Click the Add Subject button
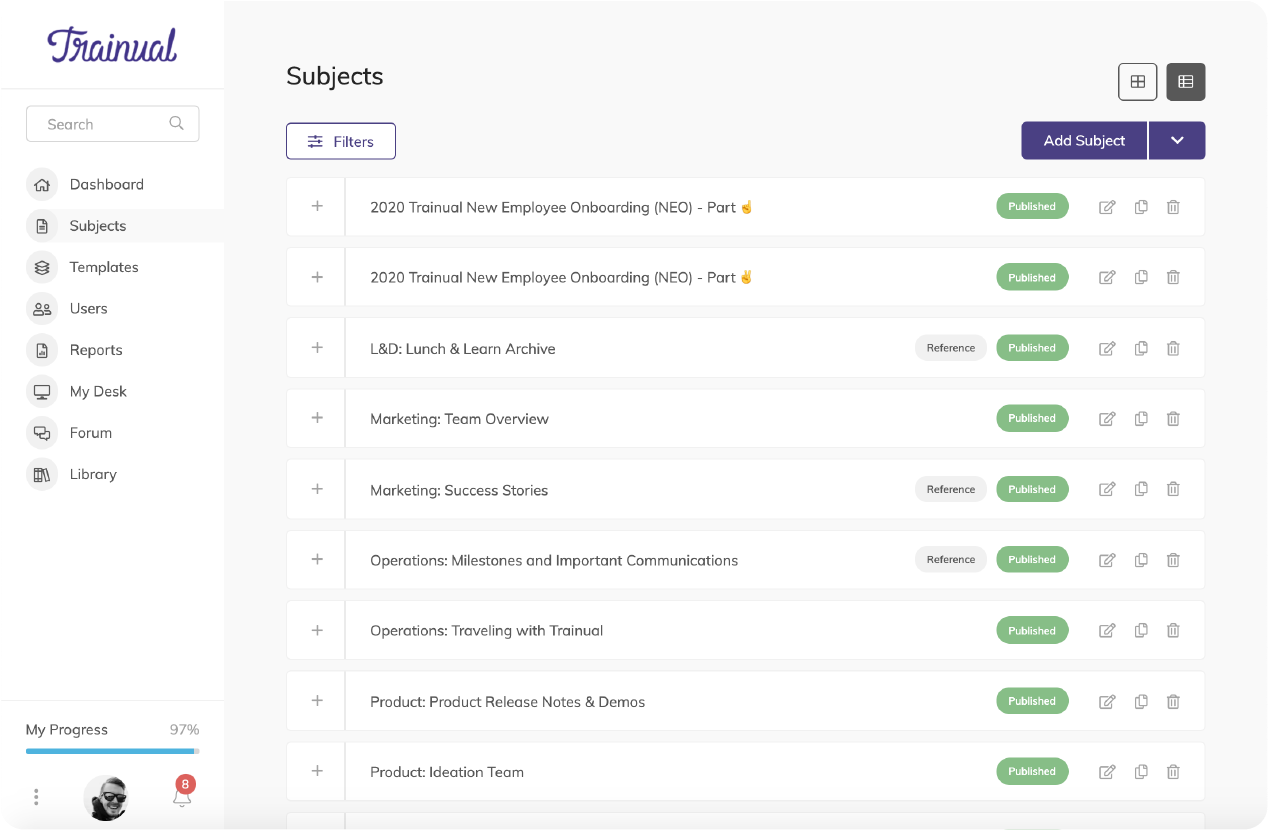 coord(1084,141)
